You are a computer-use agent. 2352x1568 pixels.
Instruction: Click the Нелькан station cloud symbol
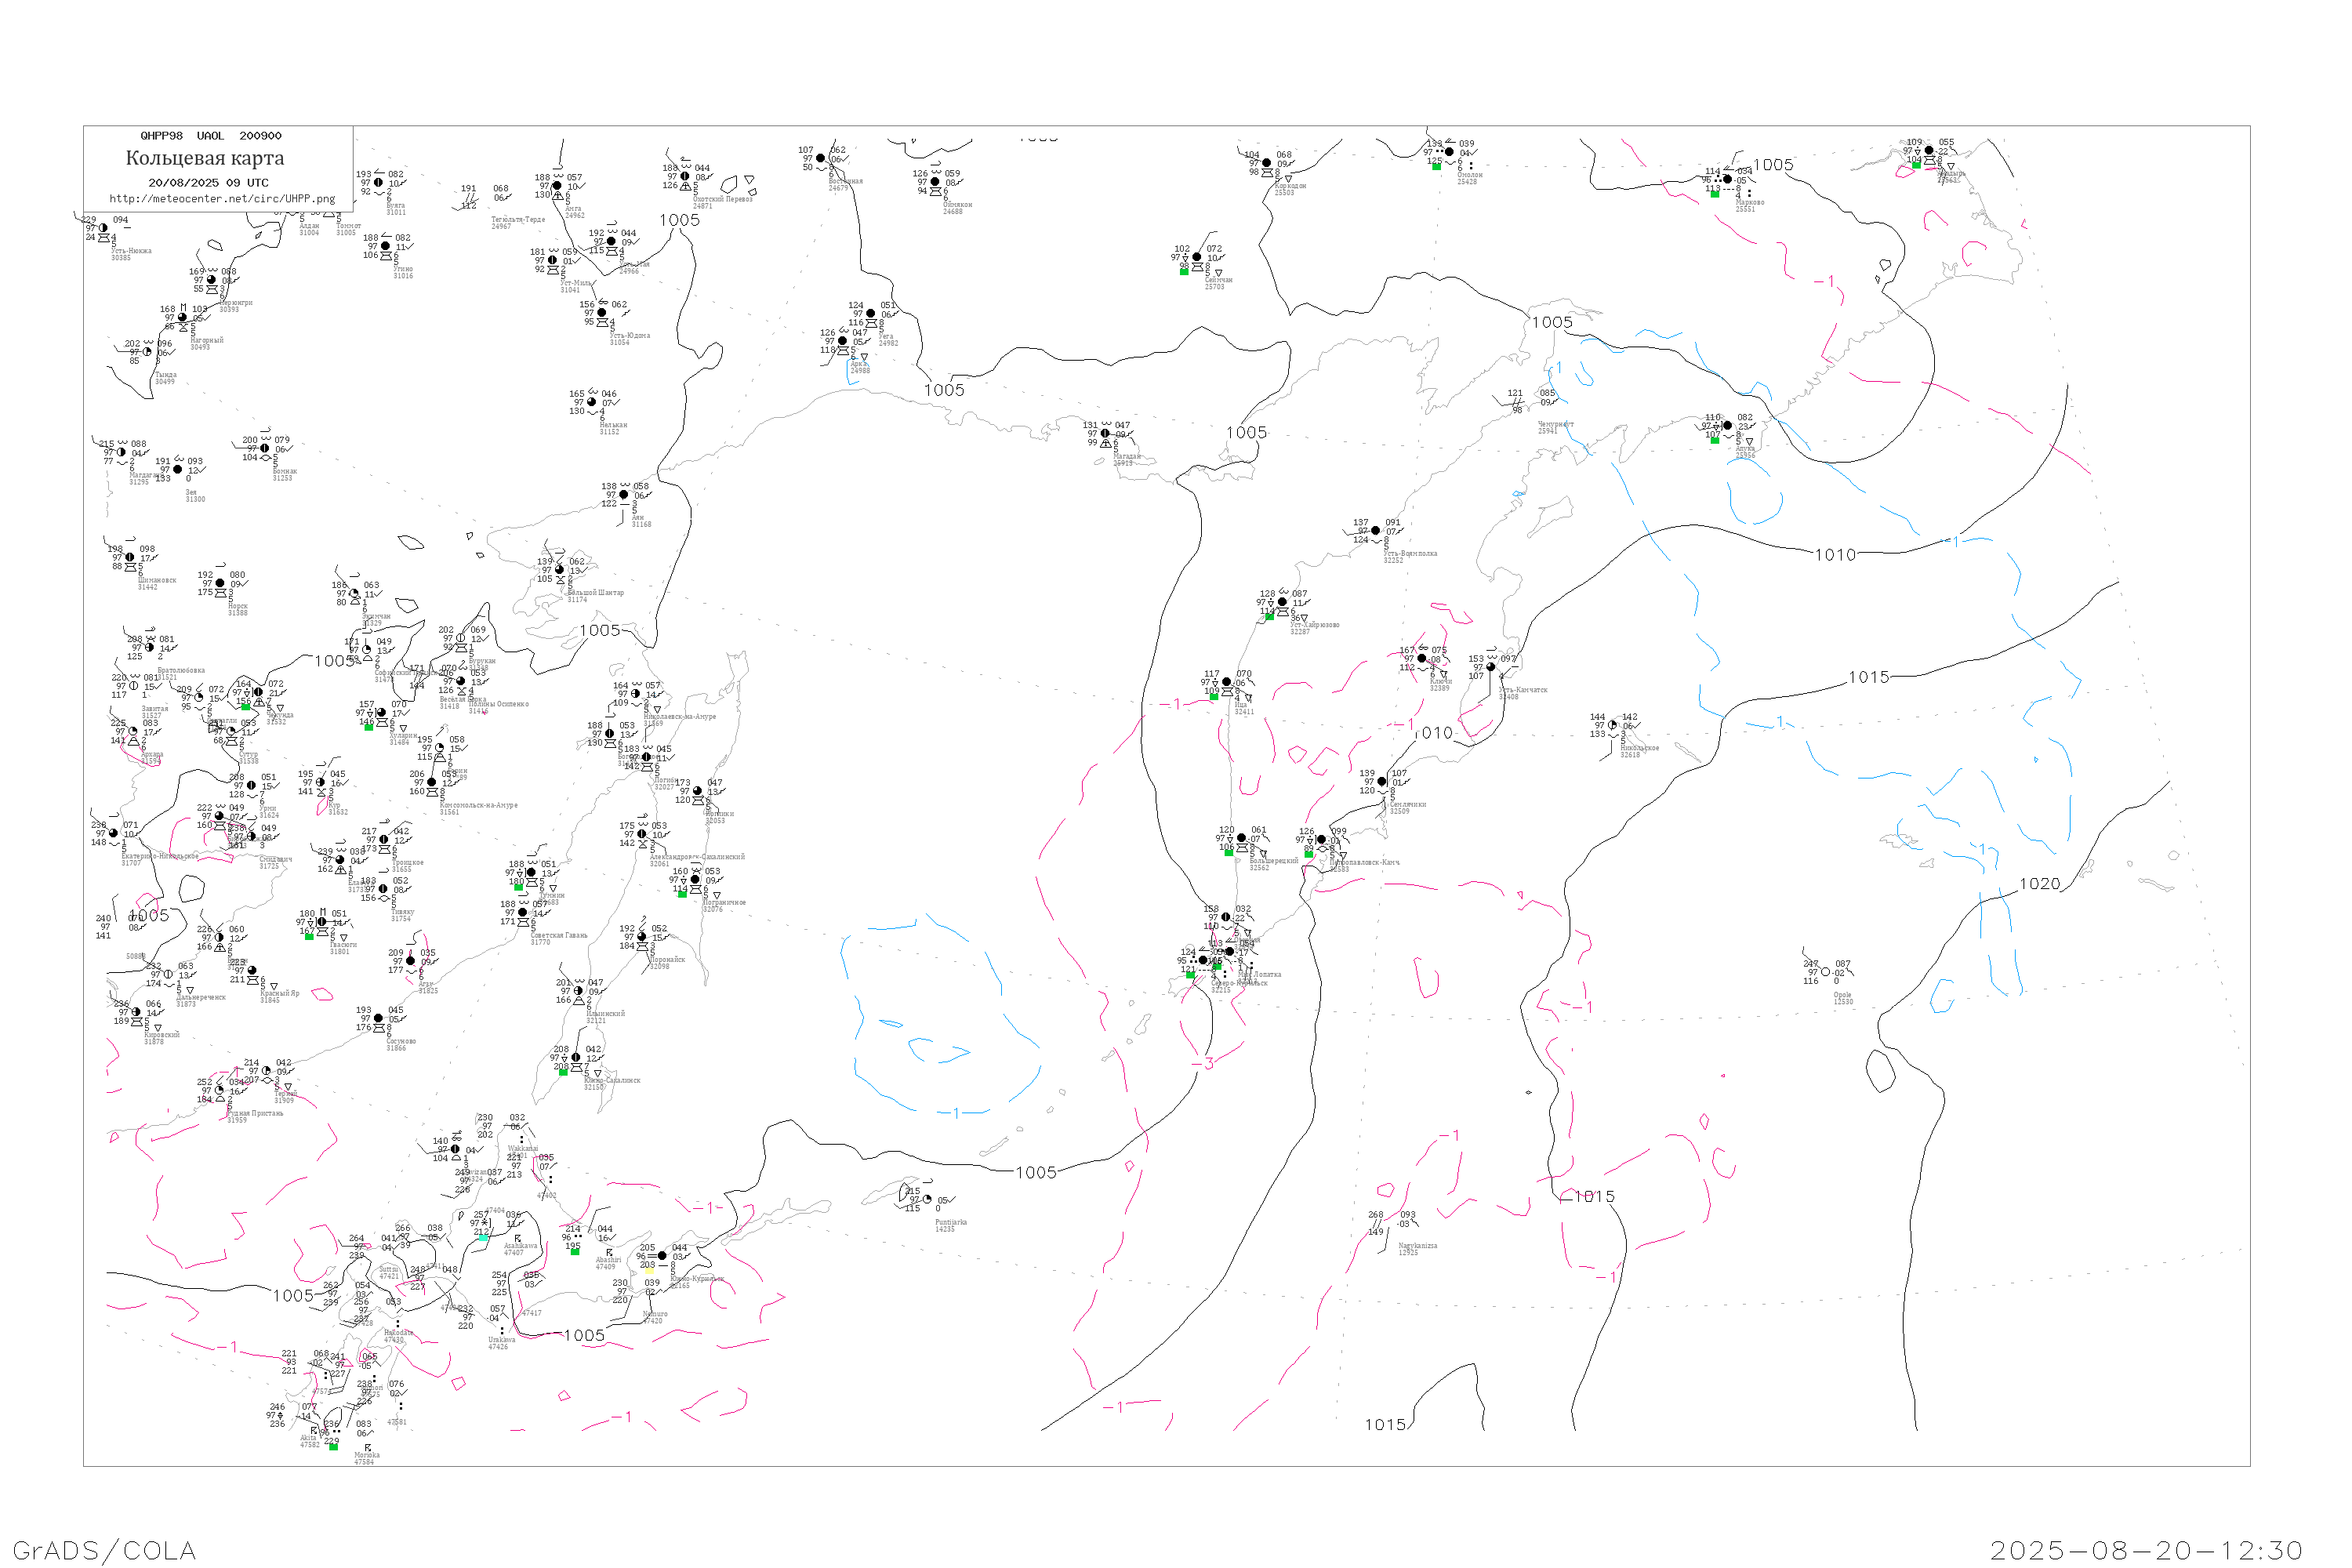591,402
